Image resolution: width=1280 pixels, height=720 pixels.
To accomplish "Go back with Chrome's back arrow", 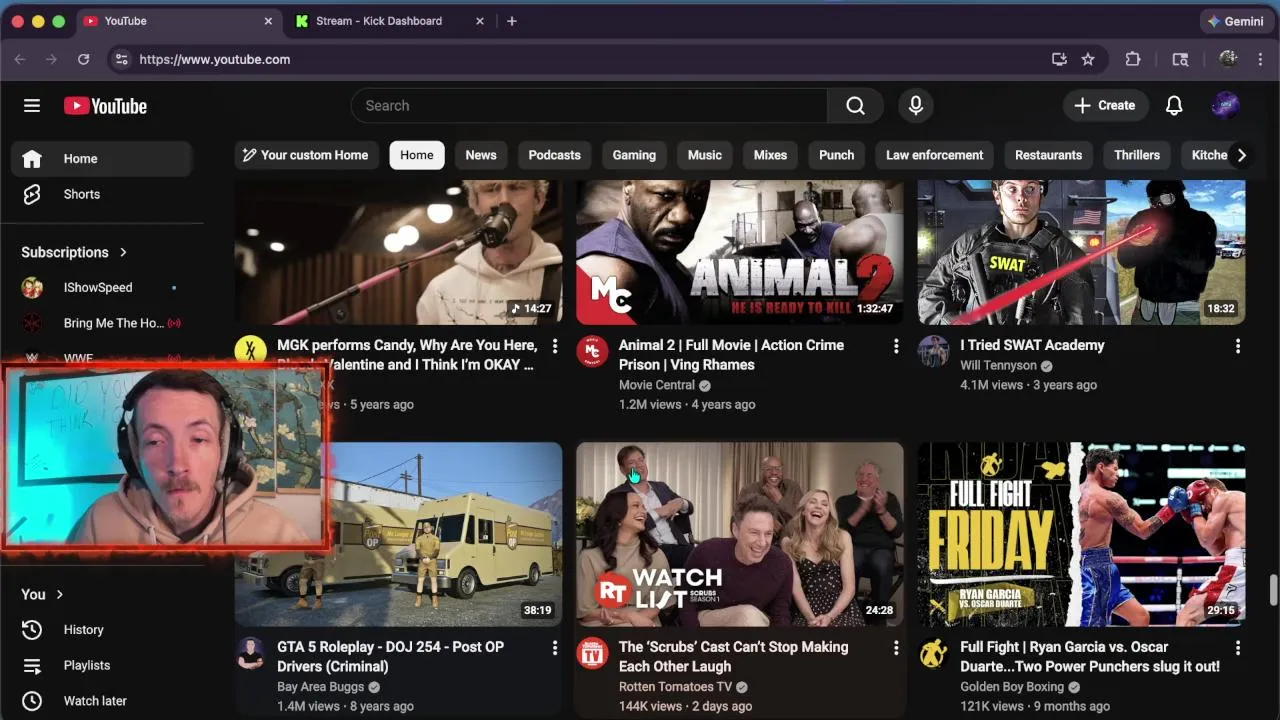I will [20, 59].
